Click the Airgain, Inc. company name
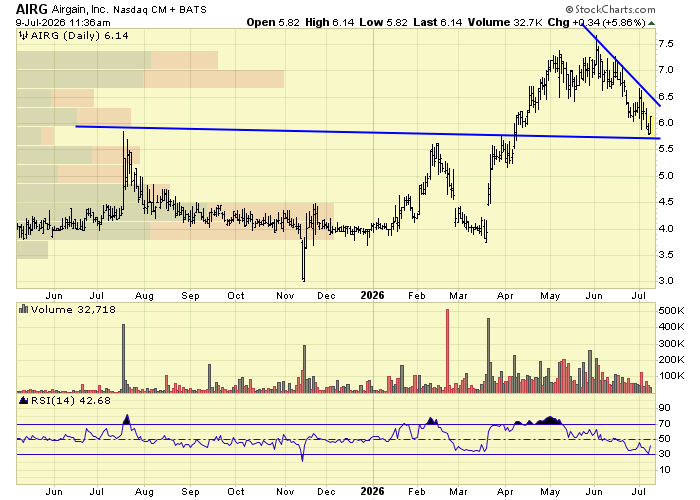 (80, 9)
